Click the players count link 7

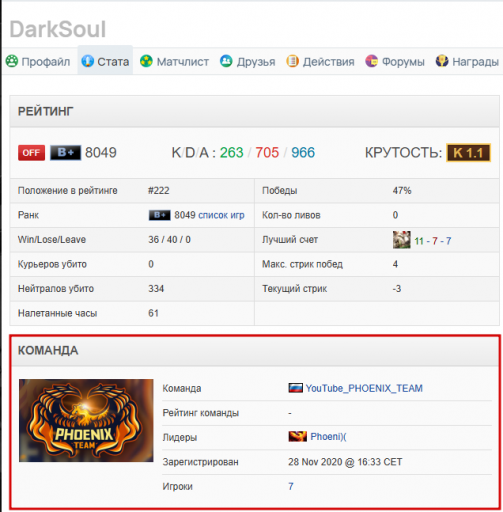[x=291, y=486]
